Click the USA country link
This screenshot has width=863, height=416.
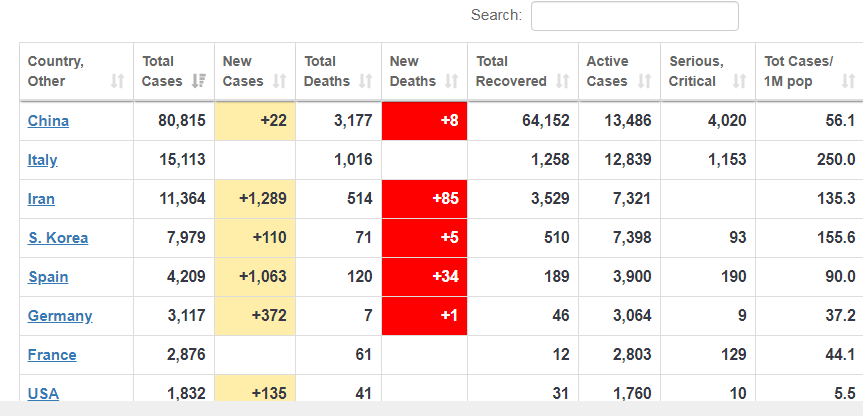43,394
